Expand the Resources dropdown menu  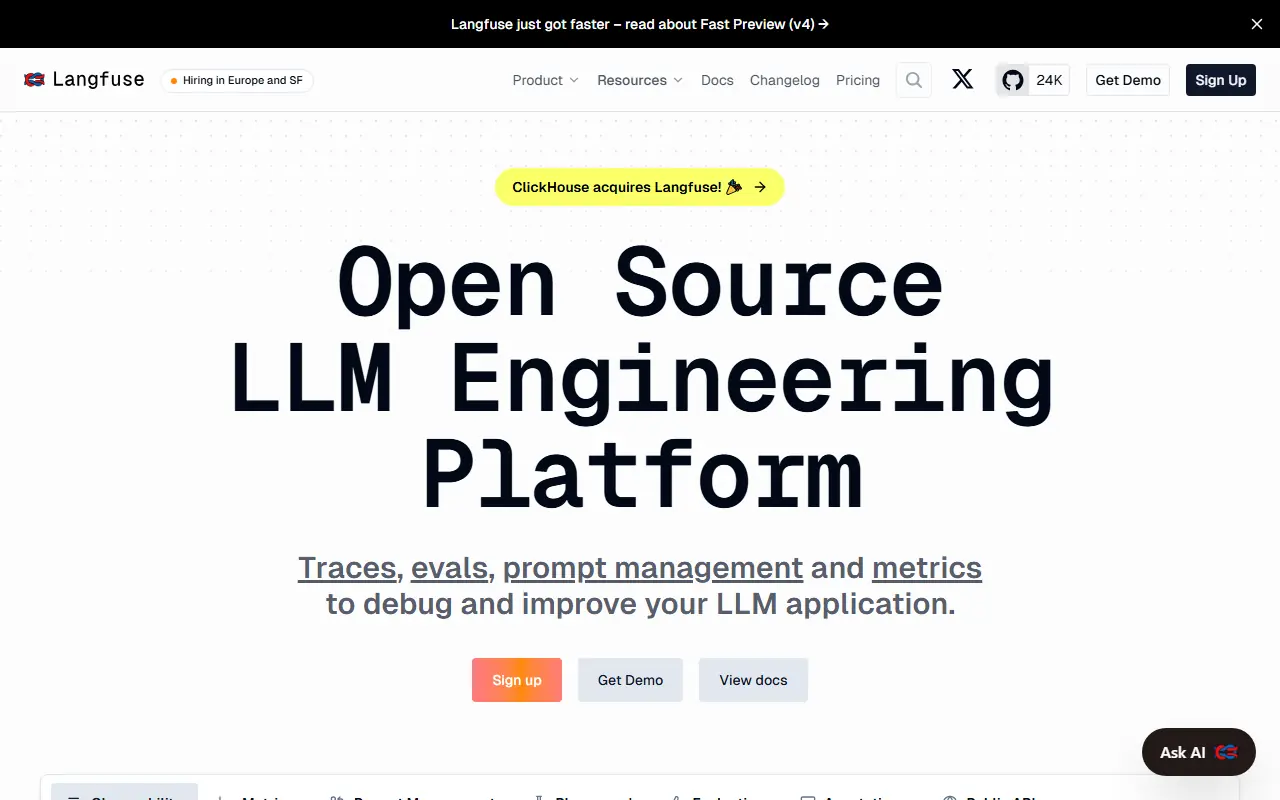639,79
